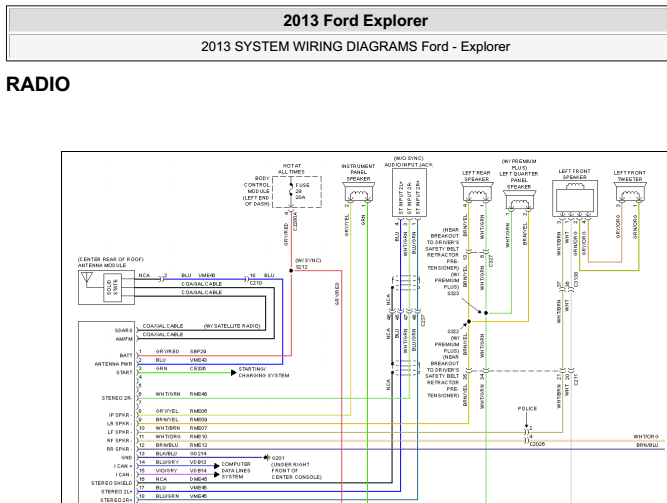
Task: Click the Left Quarter Panel Speaker symbol
Action: 519,200
